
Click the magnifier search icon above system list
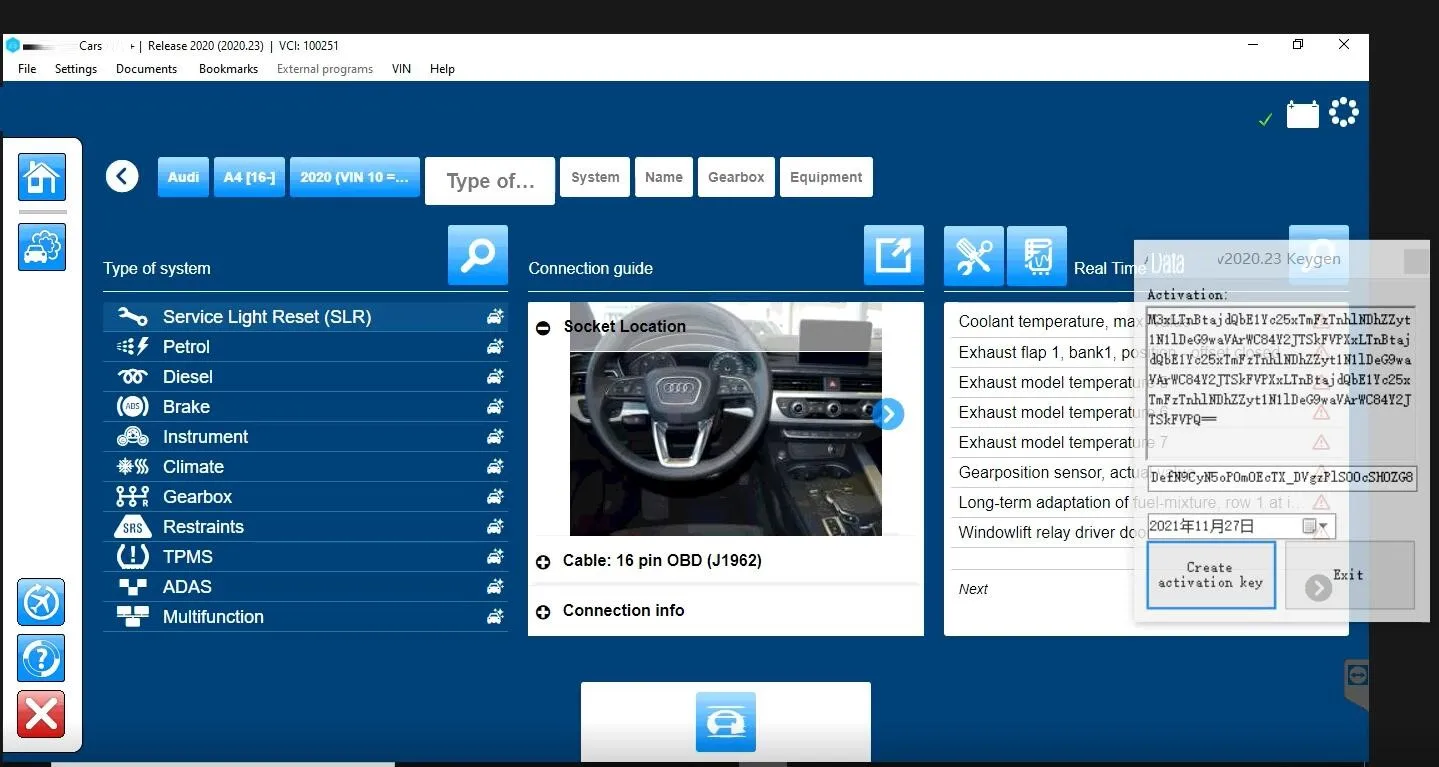tap(477, 255)
